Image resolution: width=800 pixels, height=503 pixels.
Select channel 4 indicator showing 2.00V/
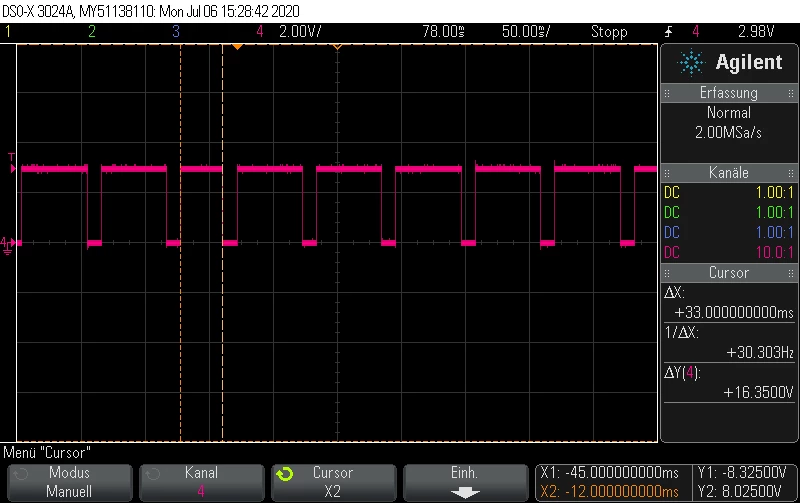[289, 32]
